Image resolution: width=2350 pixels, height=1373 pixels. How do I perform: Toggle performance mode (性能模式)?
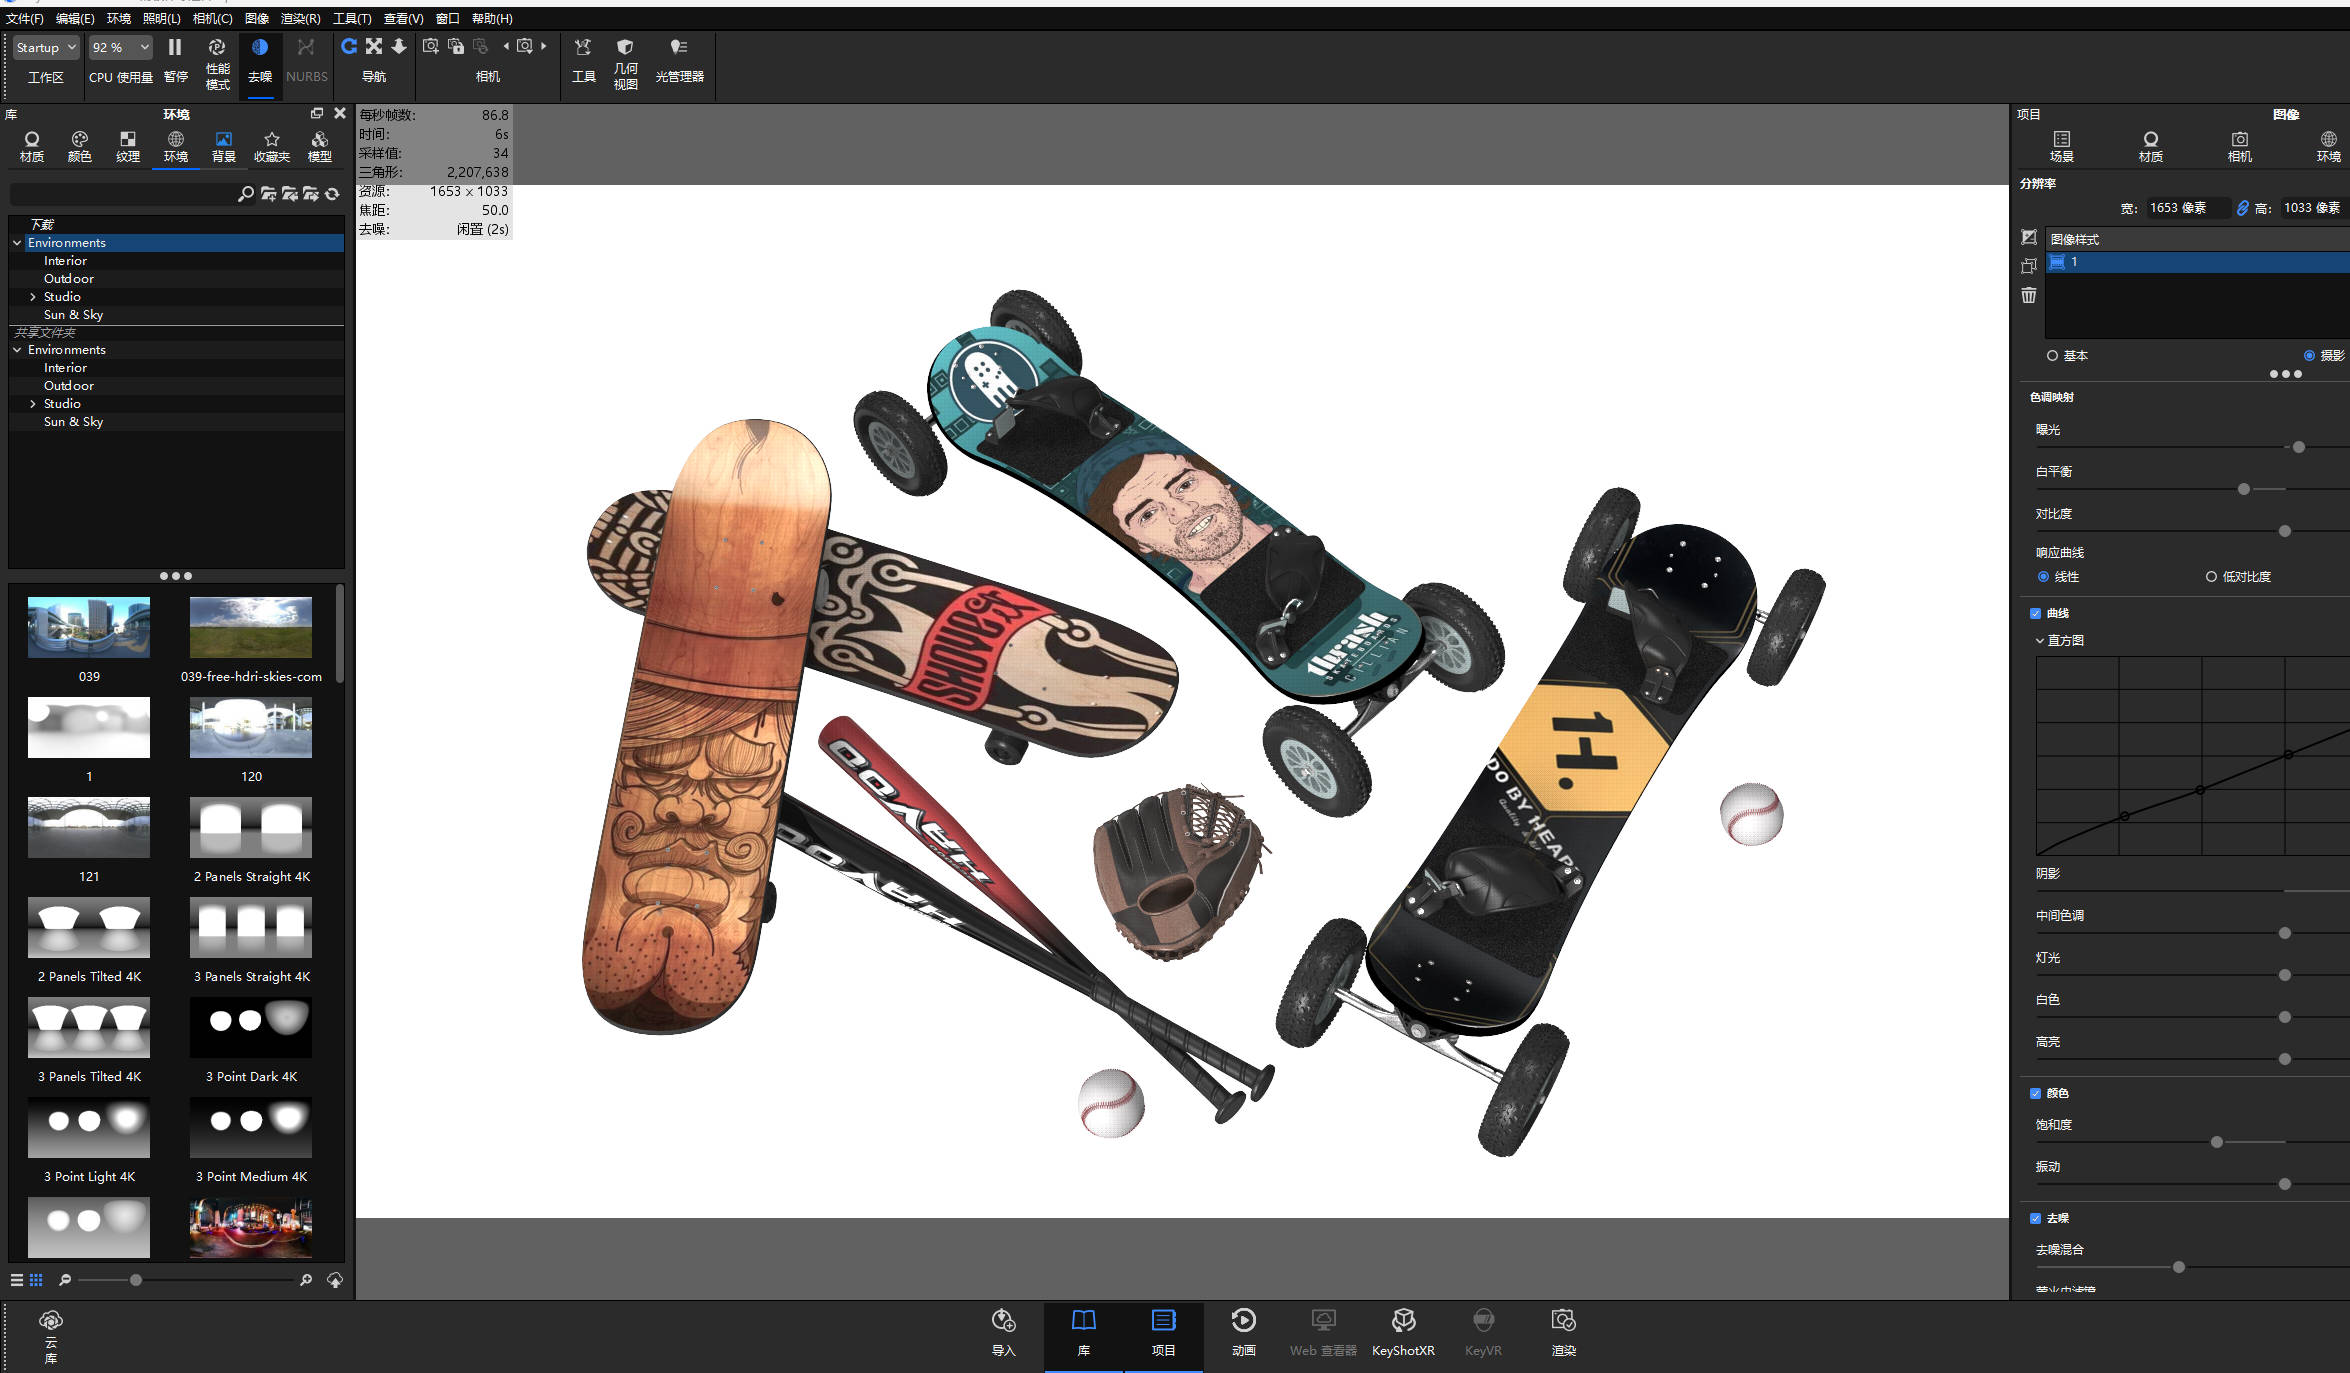click(x=217, y=63)
